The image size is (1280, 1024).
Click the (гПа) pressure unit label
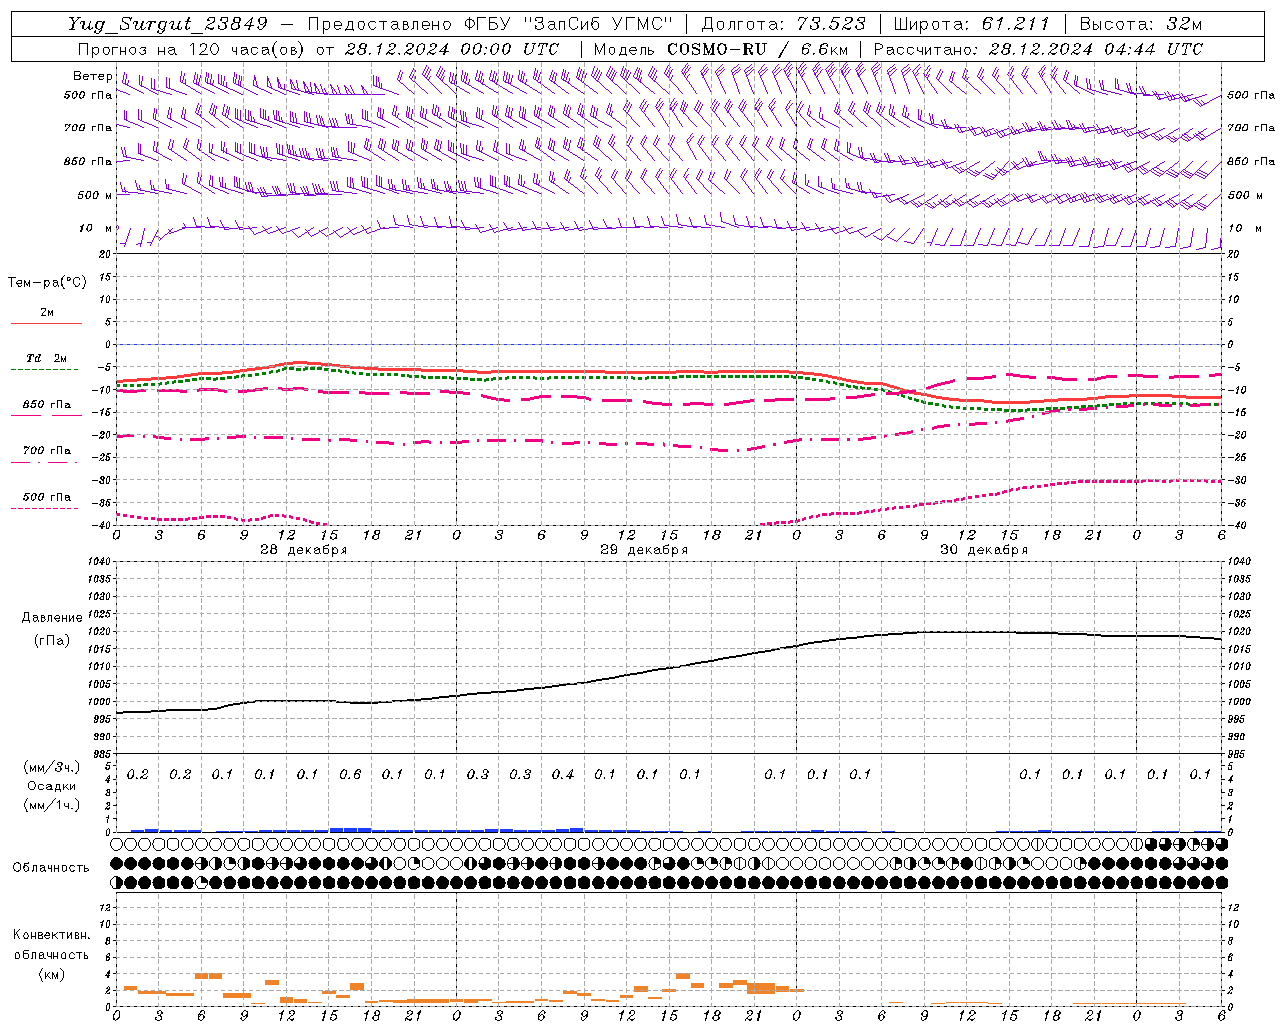(x=52, y=640)
